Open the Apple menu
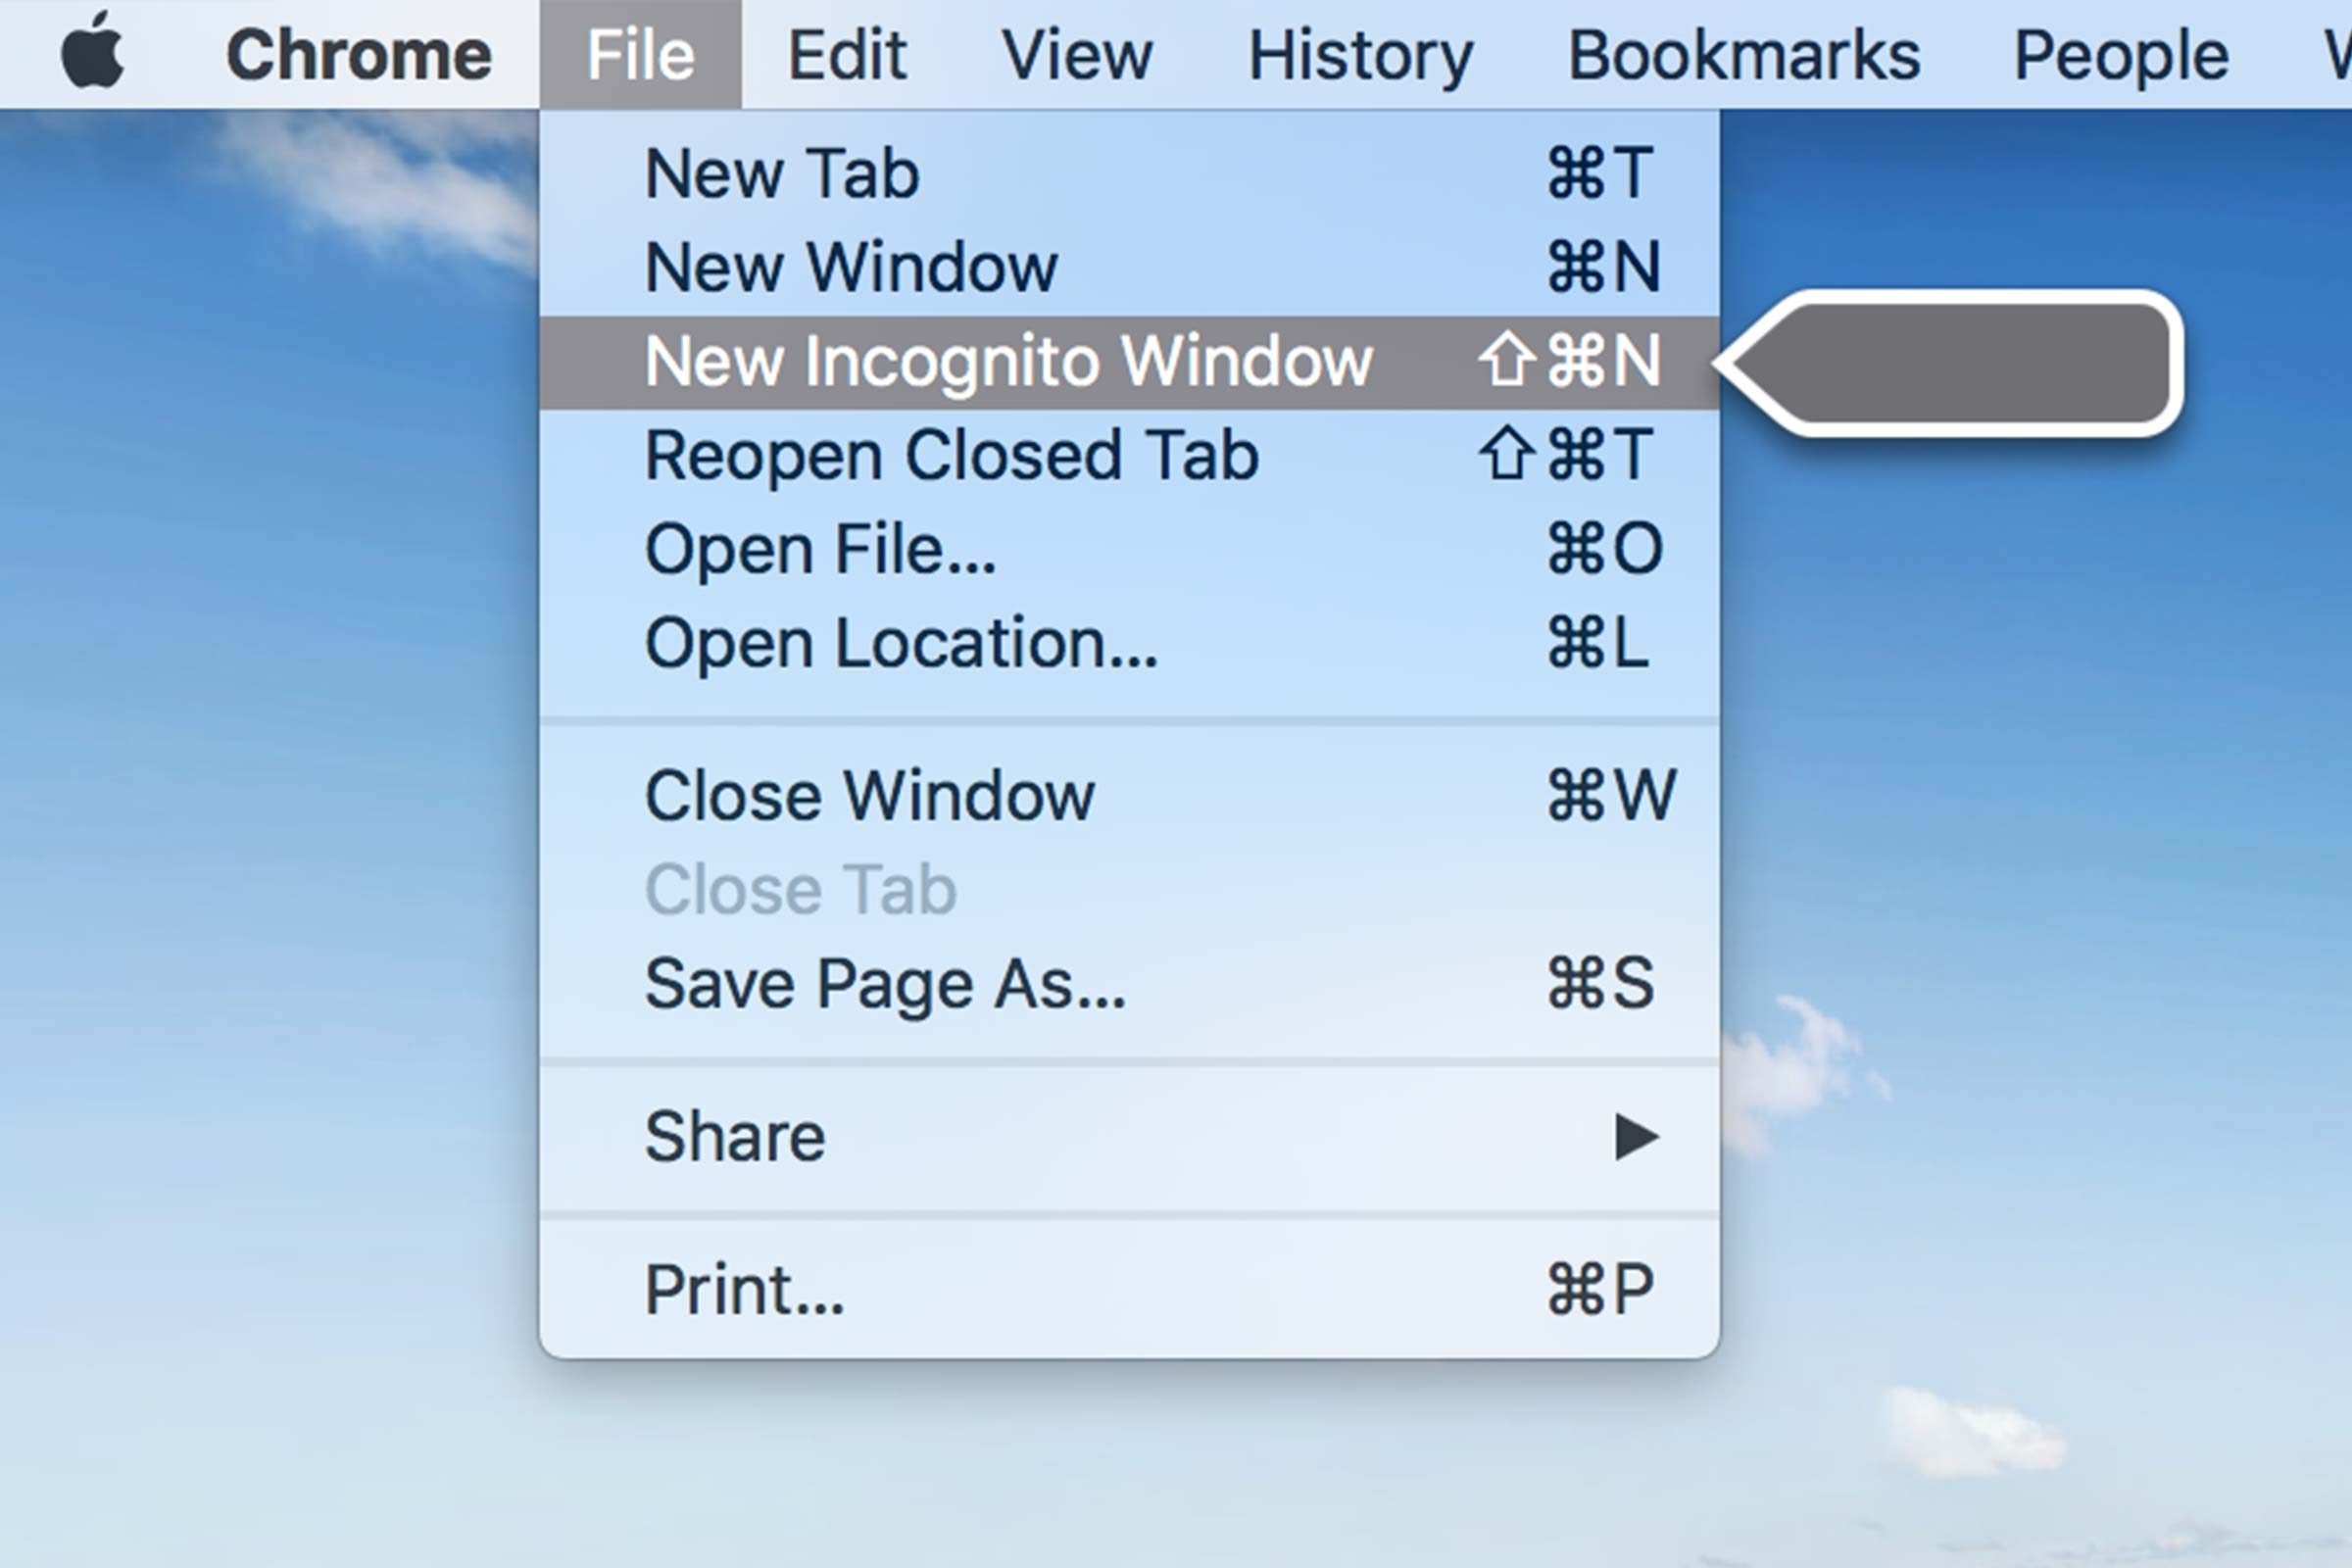The image size is (2352, 1568). point(93,52)
